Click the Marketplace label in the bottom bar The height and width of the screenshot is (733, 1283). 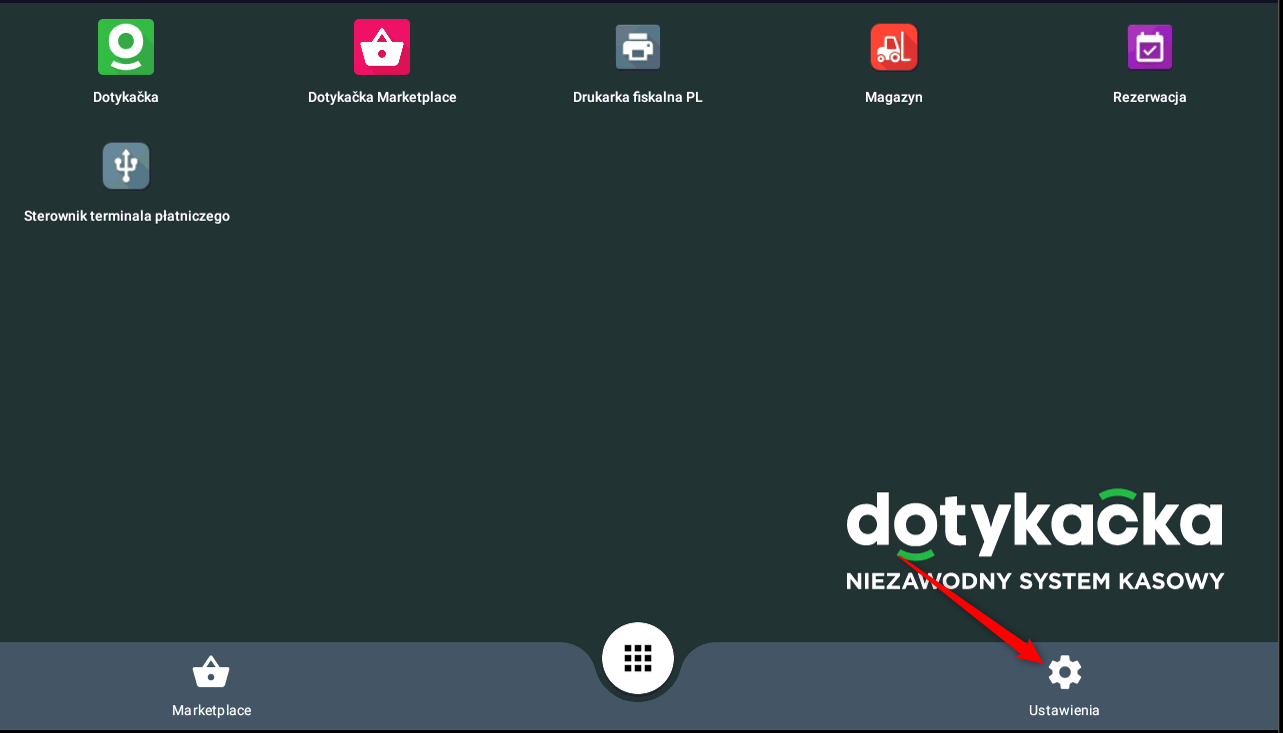[x=211, y=710]
